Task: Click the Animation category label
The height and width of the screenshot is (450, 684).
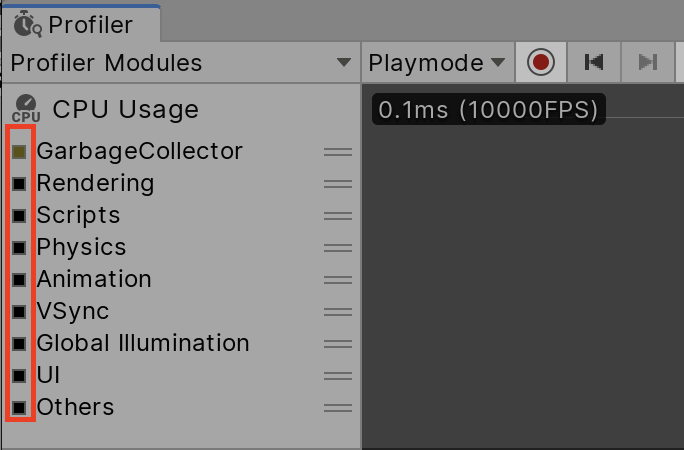Action: click(94, 279)
